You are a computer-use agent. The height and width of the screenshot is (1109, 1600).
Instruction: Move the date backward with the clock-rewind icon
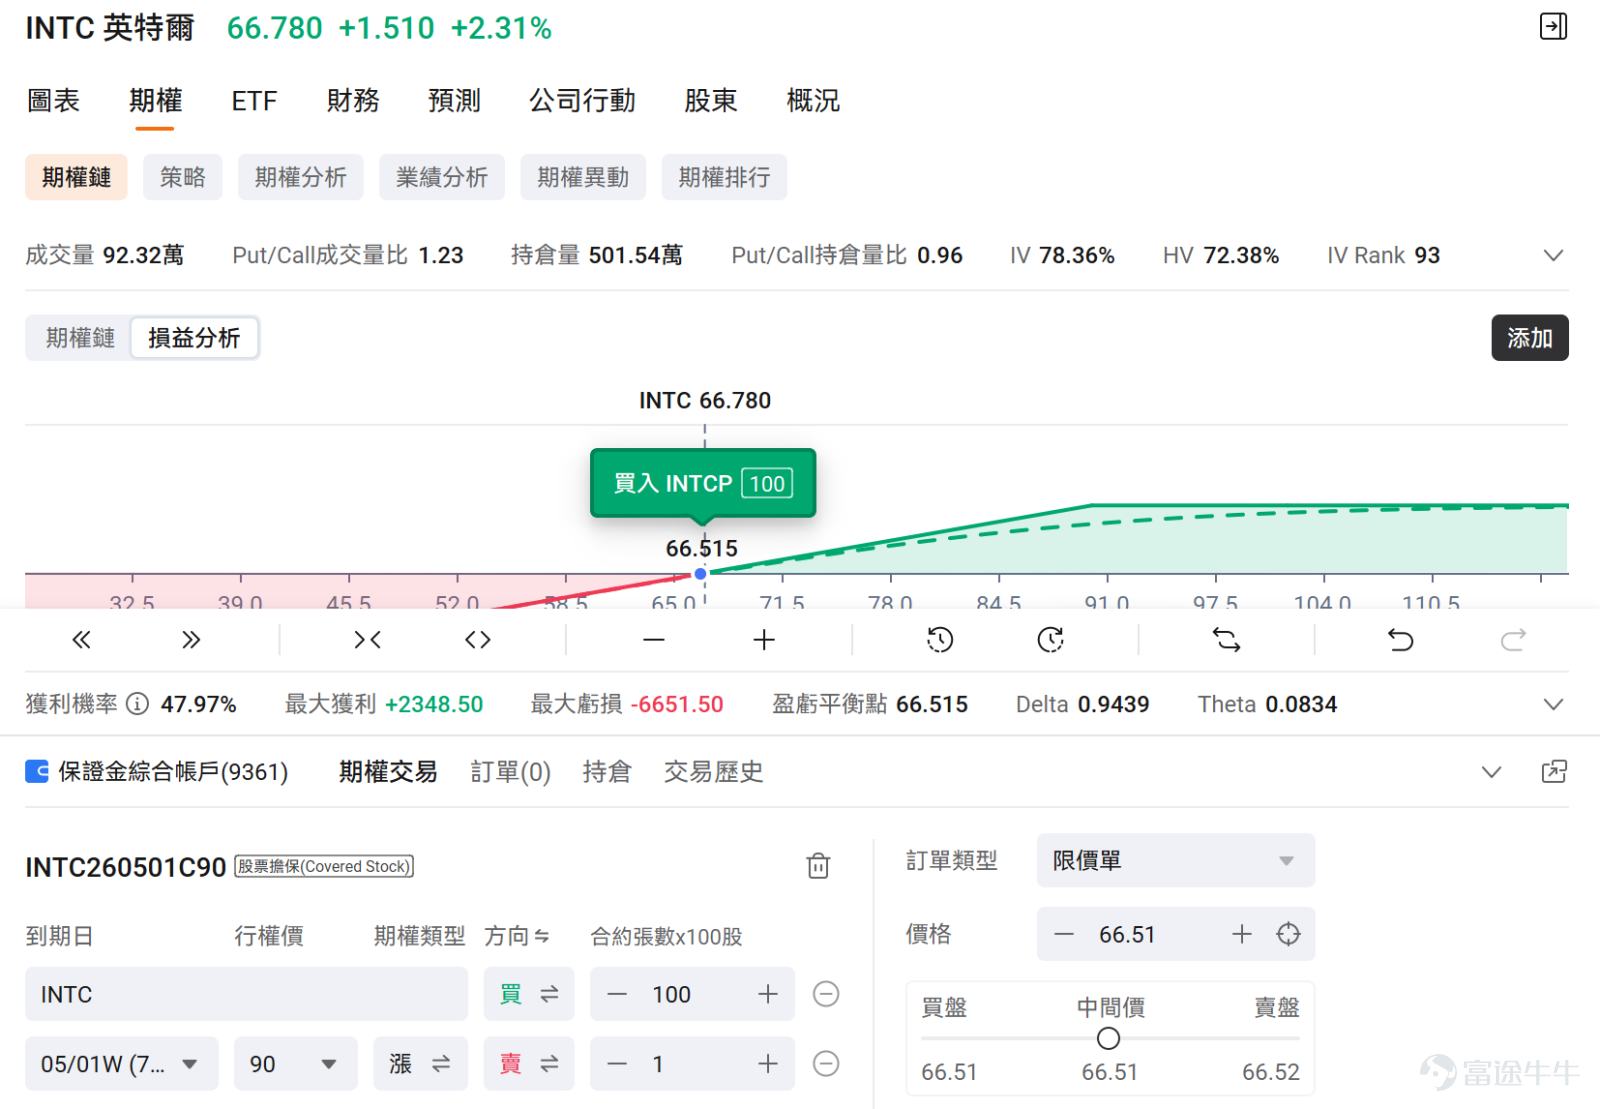pyautogui.click(x=940, y=640)
